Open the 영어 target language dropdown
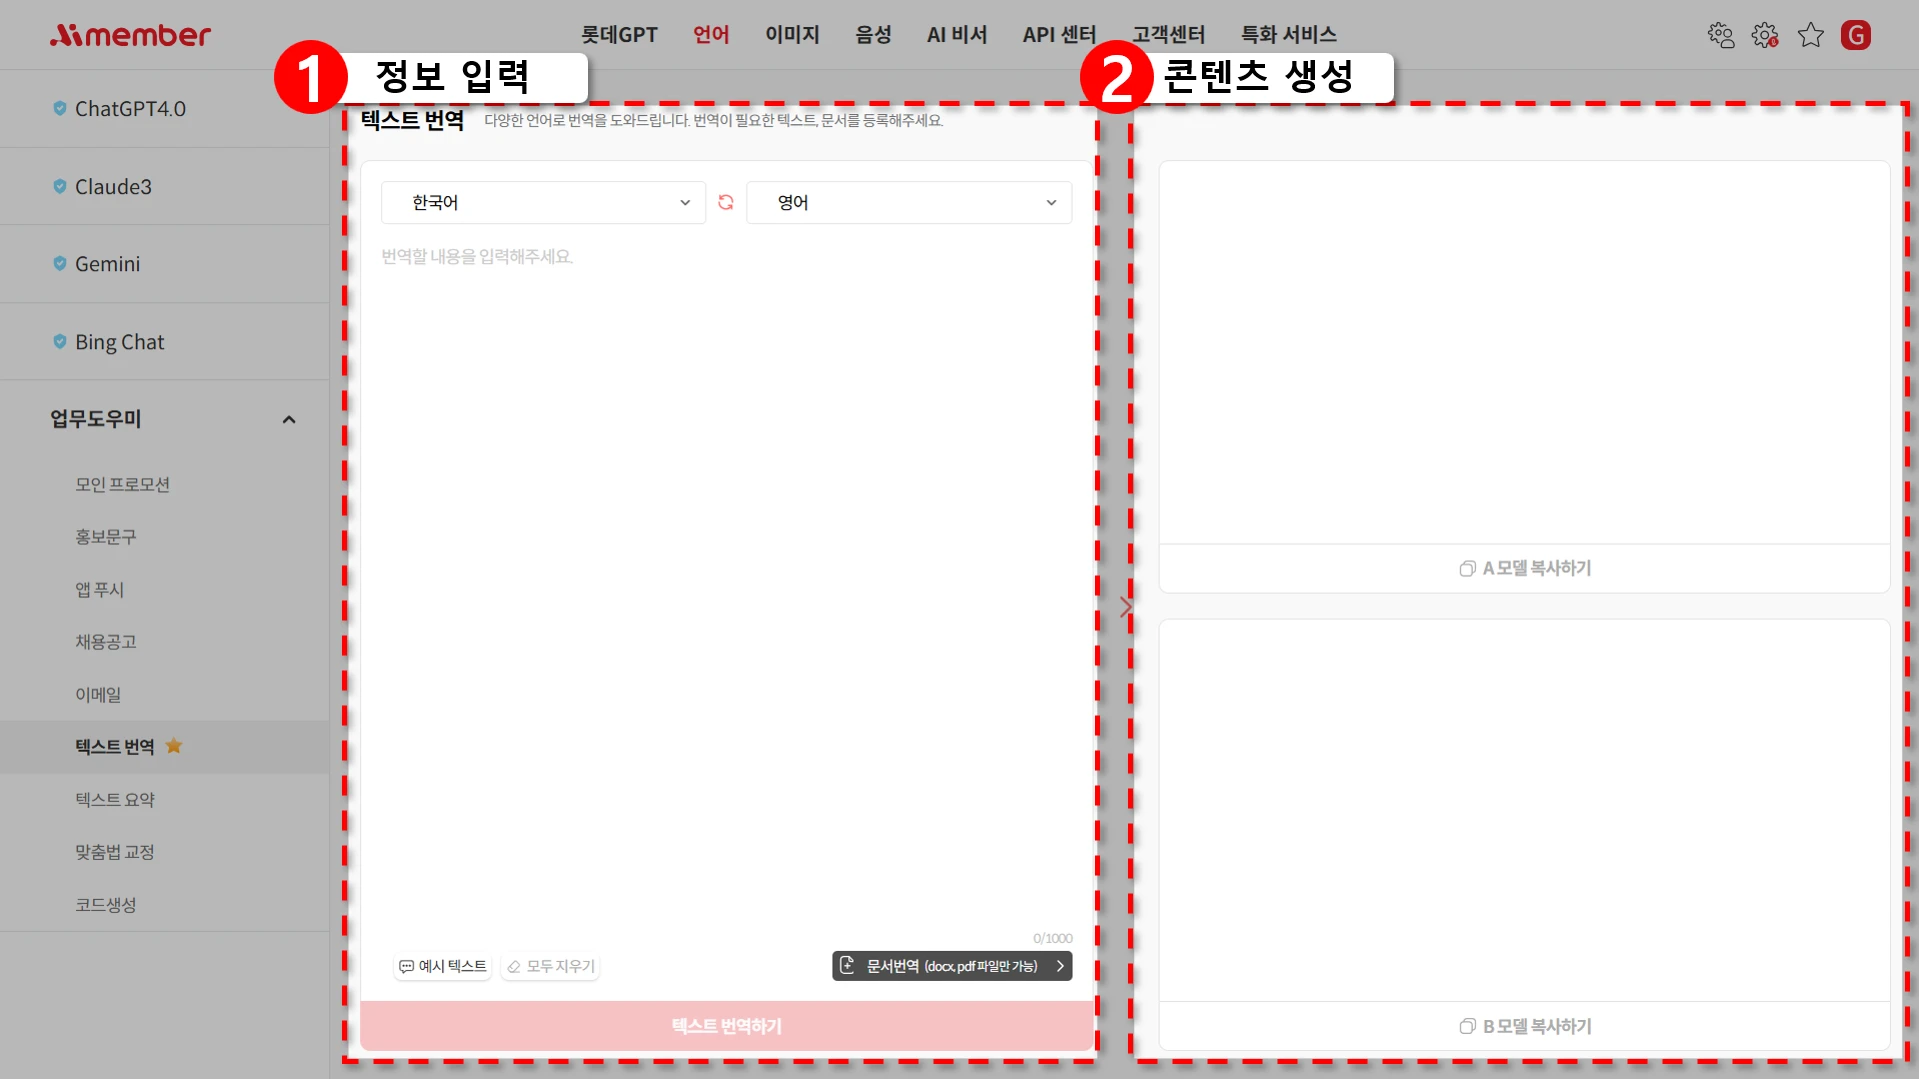 (x=908, y=202)
